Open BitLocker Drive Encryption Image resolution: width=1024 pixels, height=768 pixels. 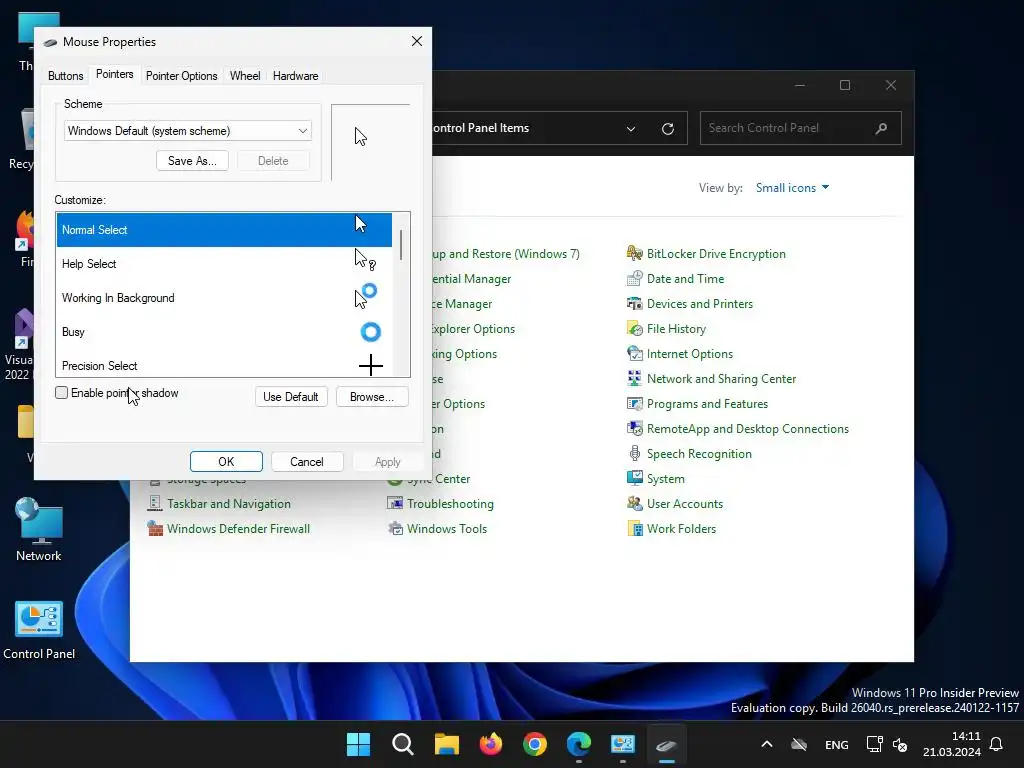[716, 254]
